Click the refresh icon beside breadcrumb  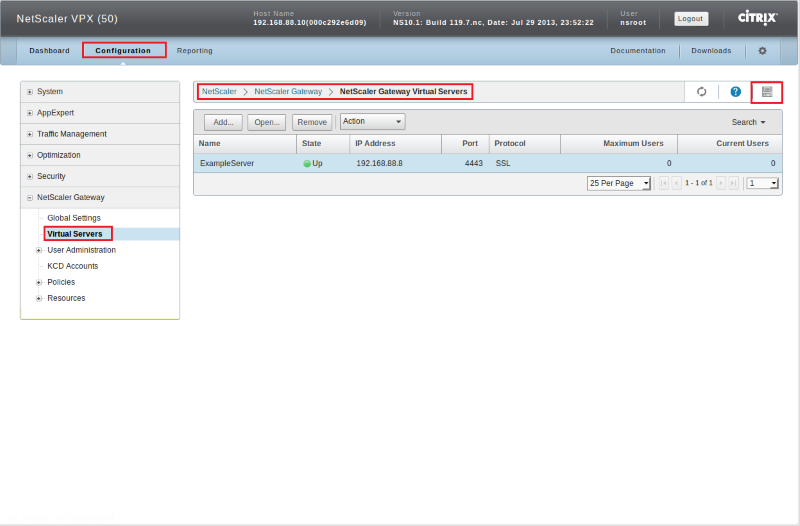pyautogui.click(x=702, y=92)
